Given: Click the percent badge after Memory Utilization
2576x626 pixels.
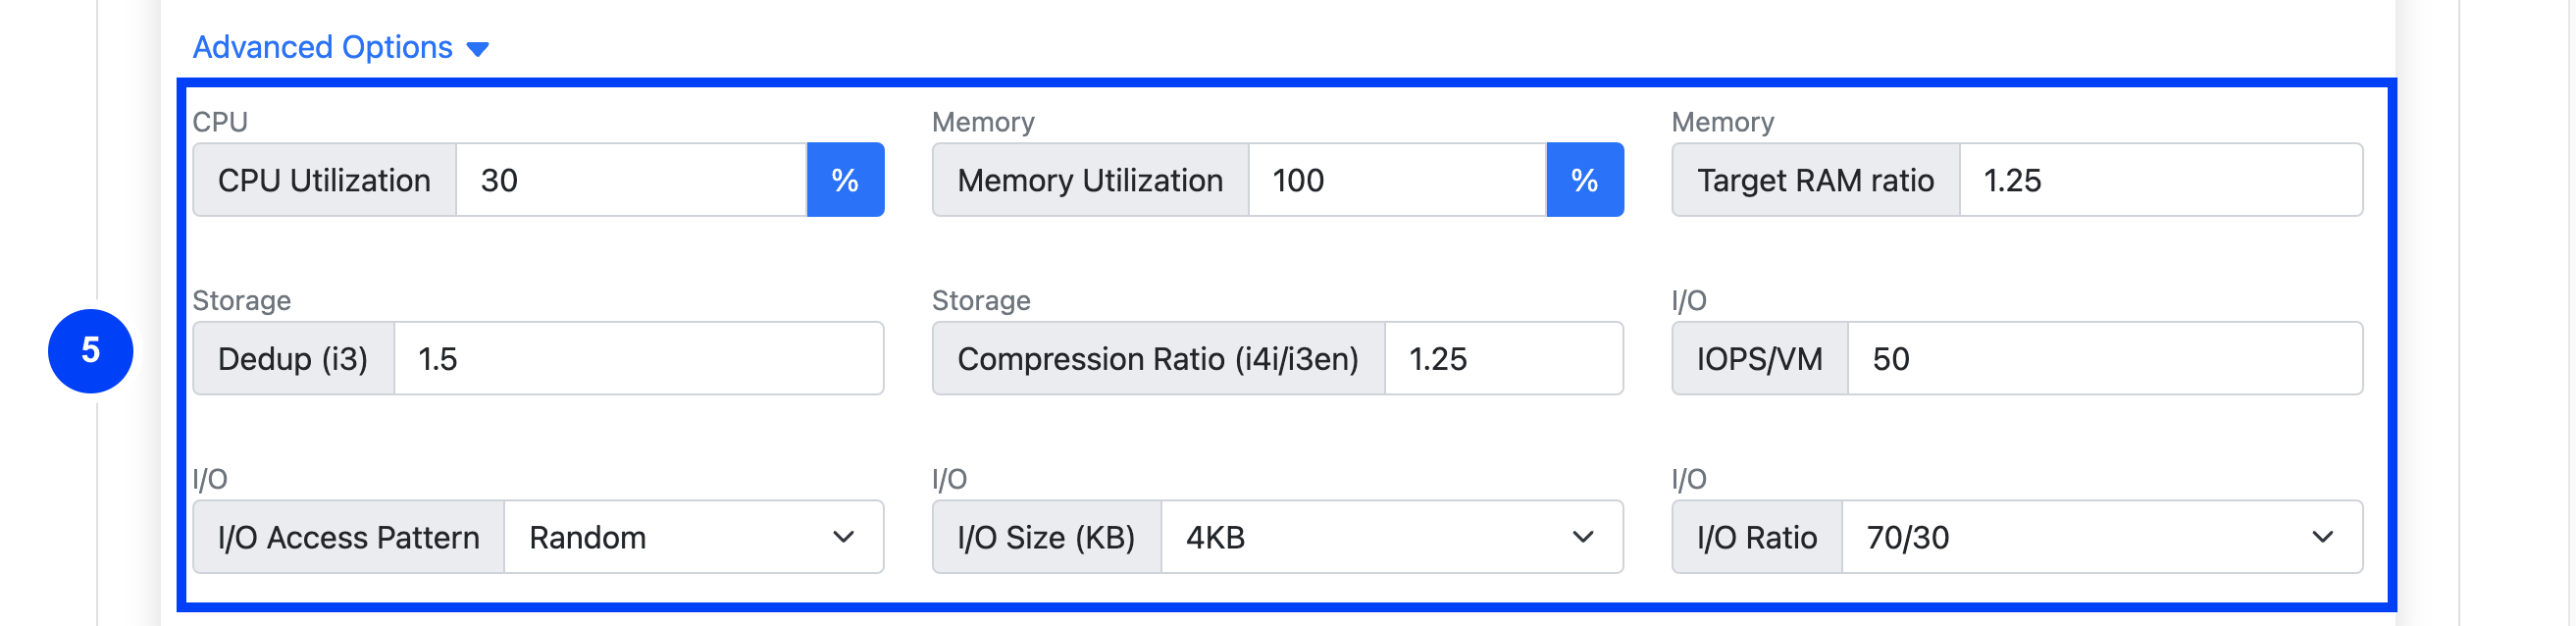Looking at the screenshot, I should pos(1584,180).
